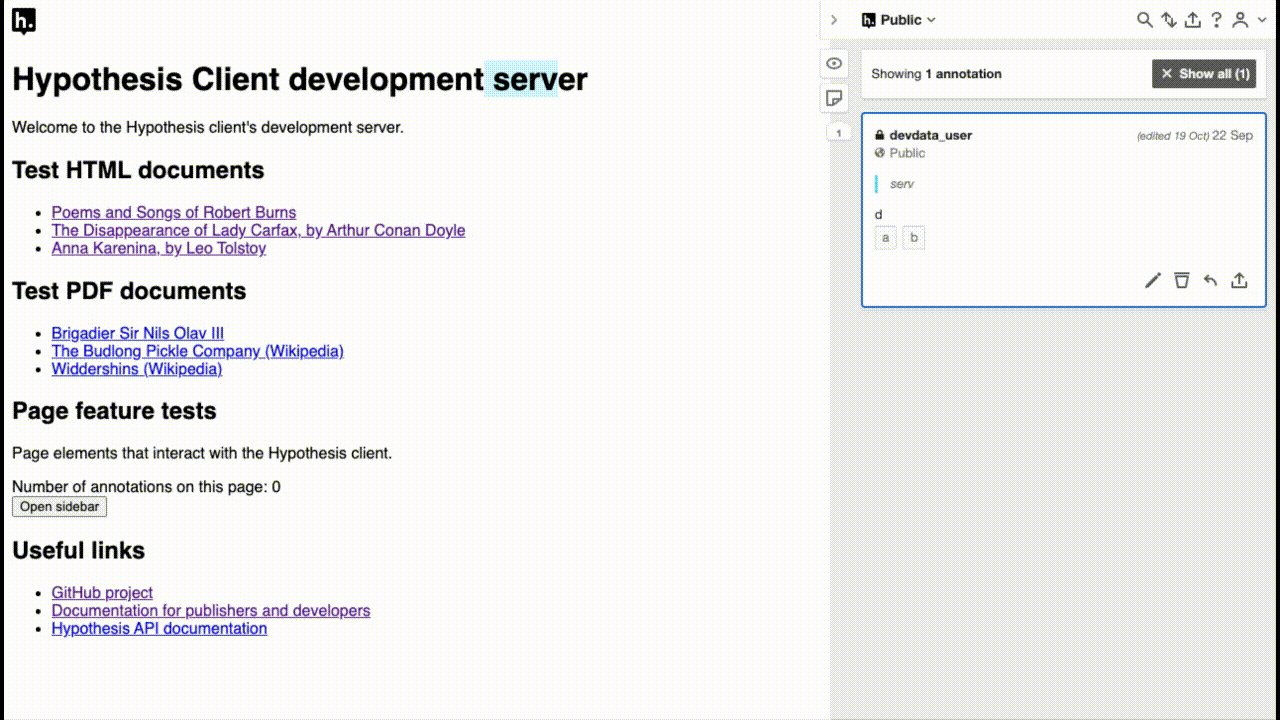Open the search annotations tool

[1144, 19]
